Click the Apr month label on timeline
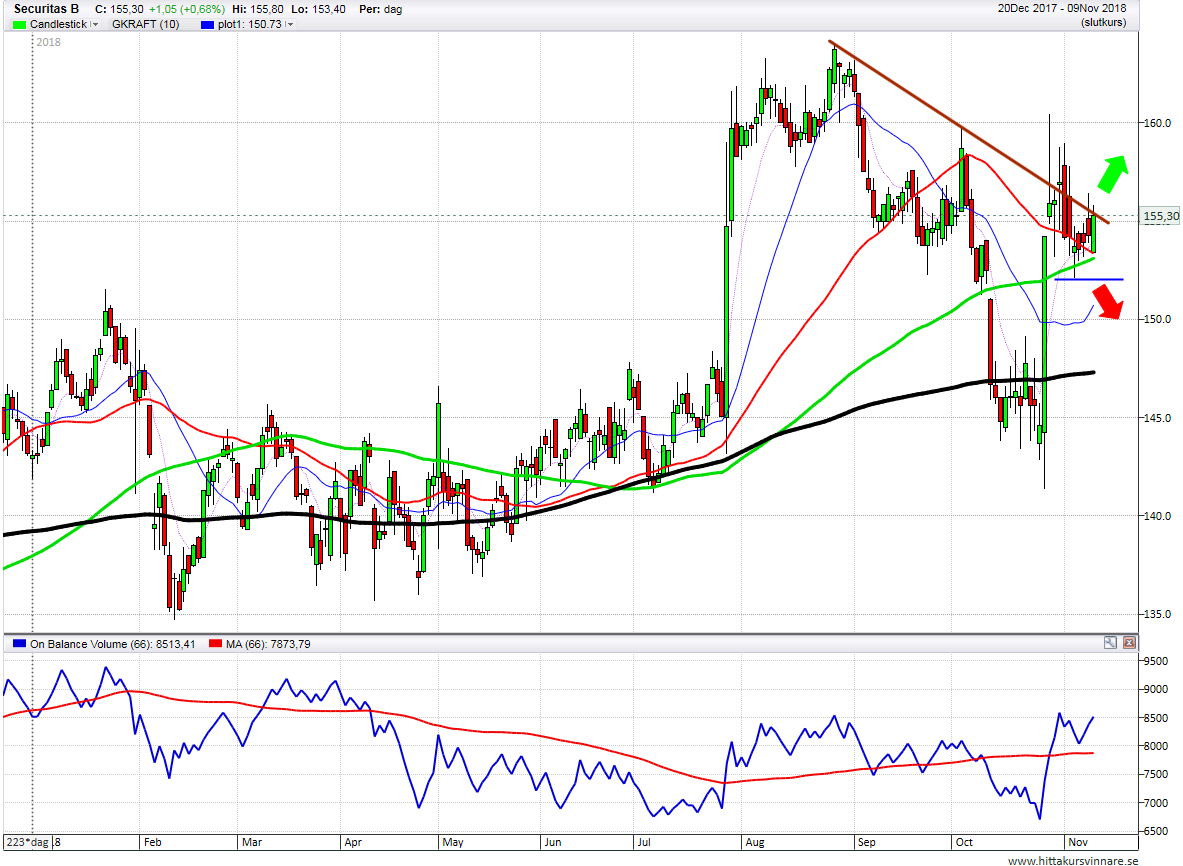Image resolution: width=1183 pixels, height=866 pixels. [x=352, y=842]
